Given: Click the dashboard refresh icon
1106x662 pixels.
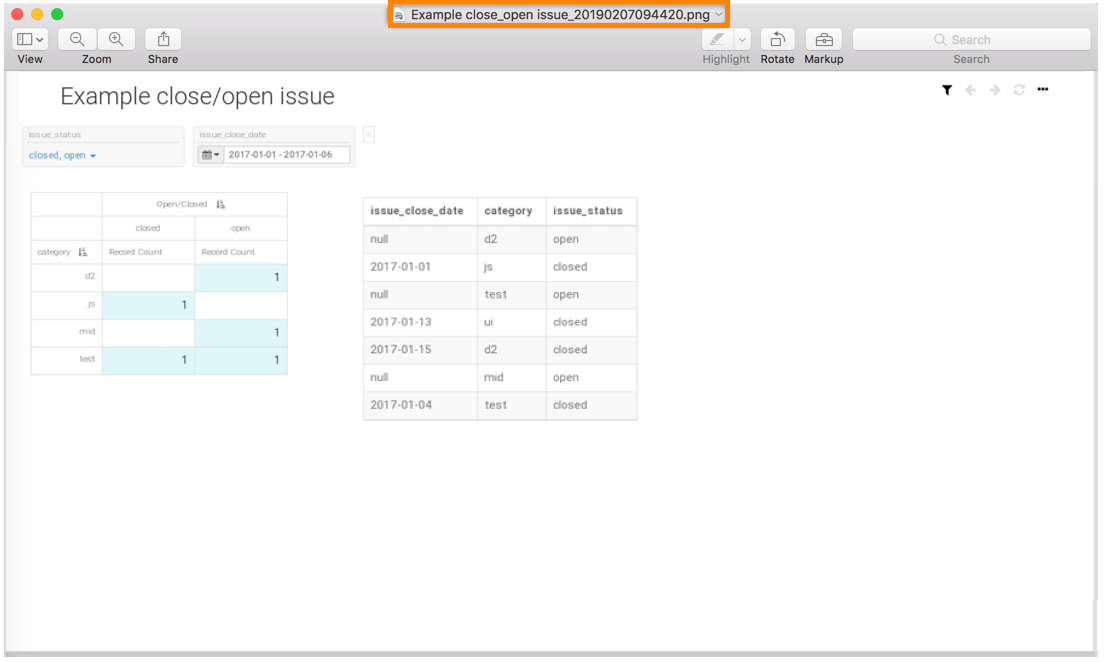Looking at the screenshot, I should (x=1019, y=90).
